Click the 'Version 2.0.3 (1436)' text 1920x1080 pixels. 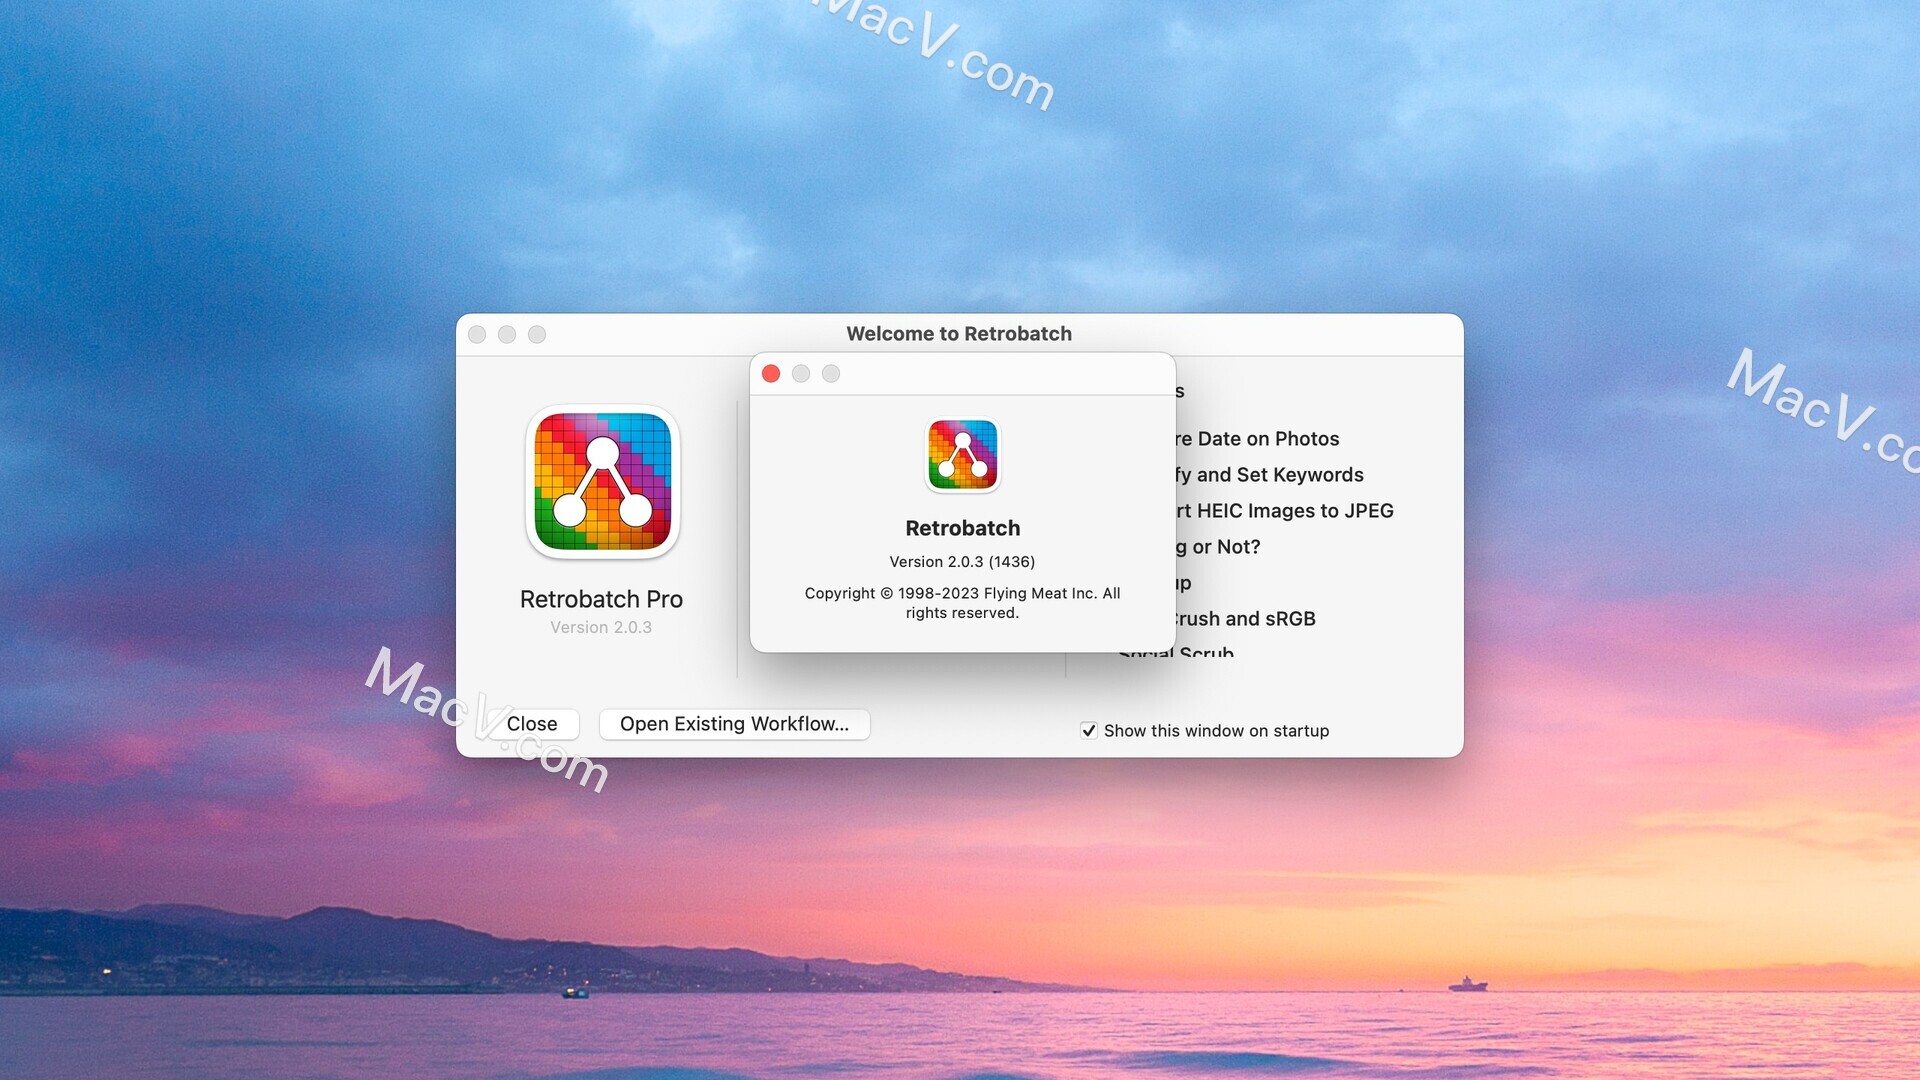pyautogui.click(x=962, y=562)
